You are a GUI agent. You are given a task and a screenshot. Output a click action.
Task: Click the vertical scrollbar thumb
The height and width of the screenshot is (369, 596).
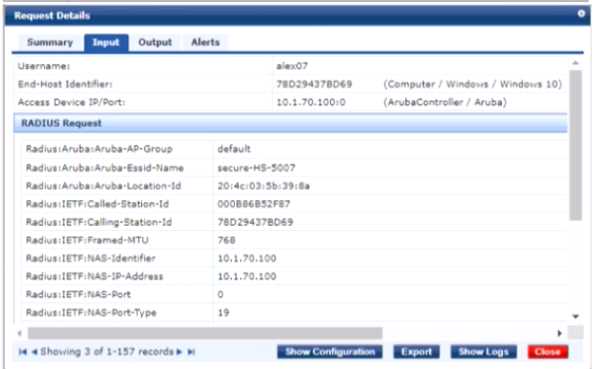click(x=575, y=145)
